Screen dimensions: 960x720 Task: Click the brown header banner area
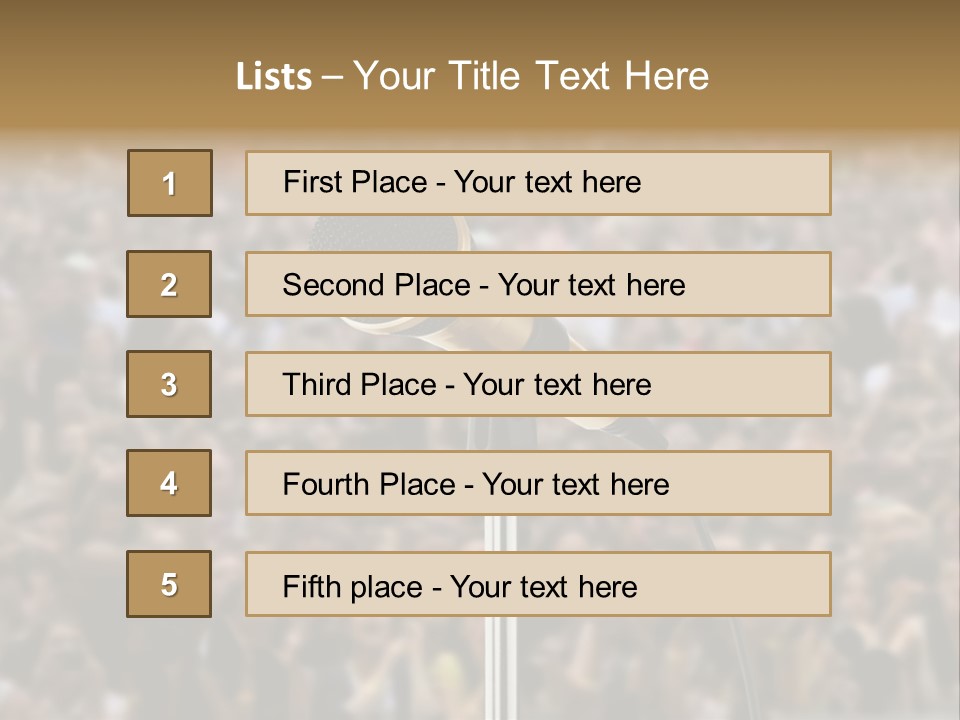(x=480, y=64)
